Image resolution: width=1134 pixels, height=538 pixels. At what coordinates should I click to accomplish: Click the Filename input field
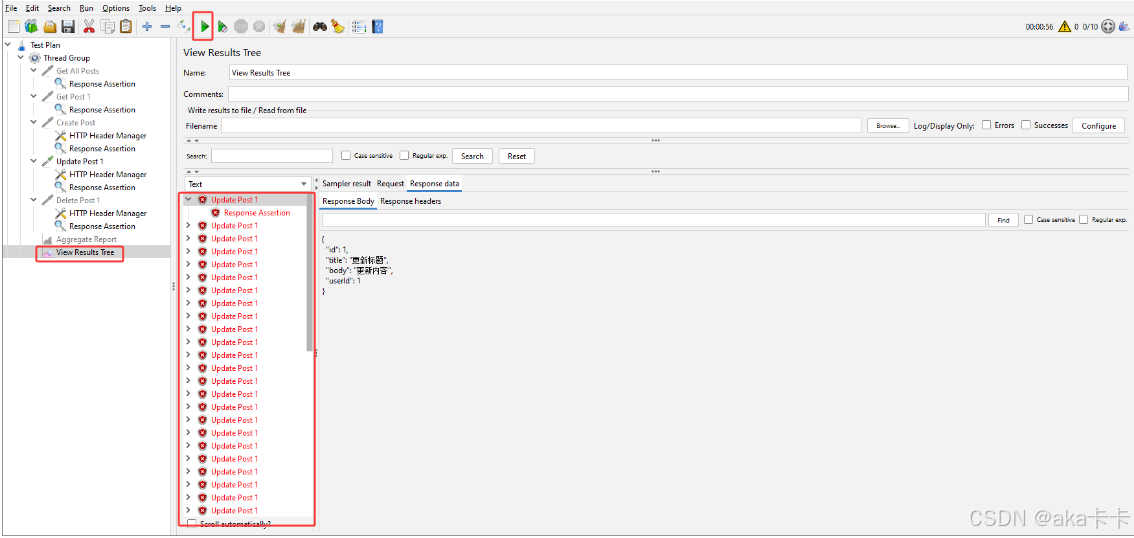click(541, 126)
